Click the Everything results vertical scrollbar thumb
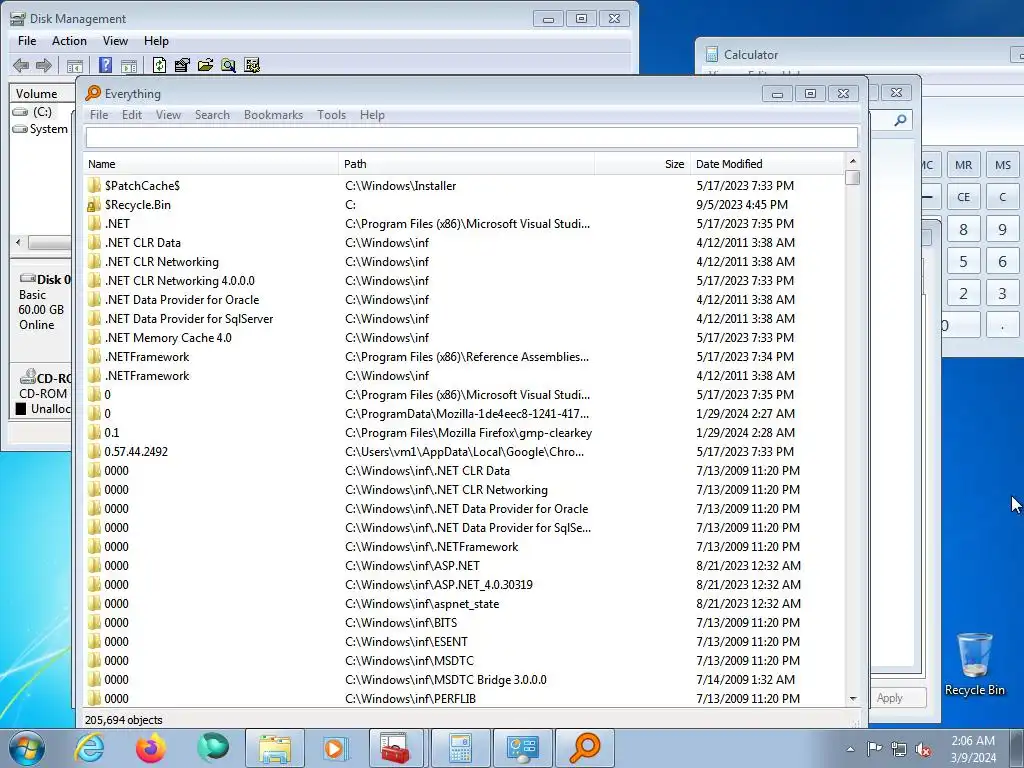This screenshot has height=768, width=1024. 852,178
